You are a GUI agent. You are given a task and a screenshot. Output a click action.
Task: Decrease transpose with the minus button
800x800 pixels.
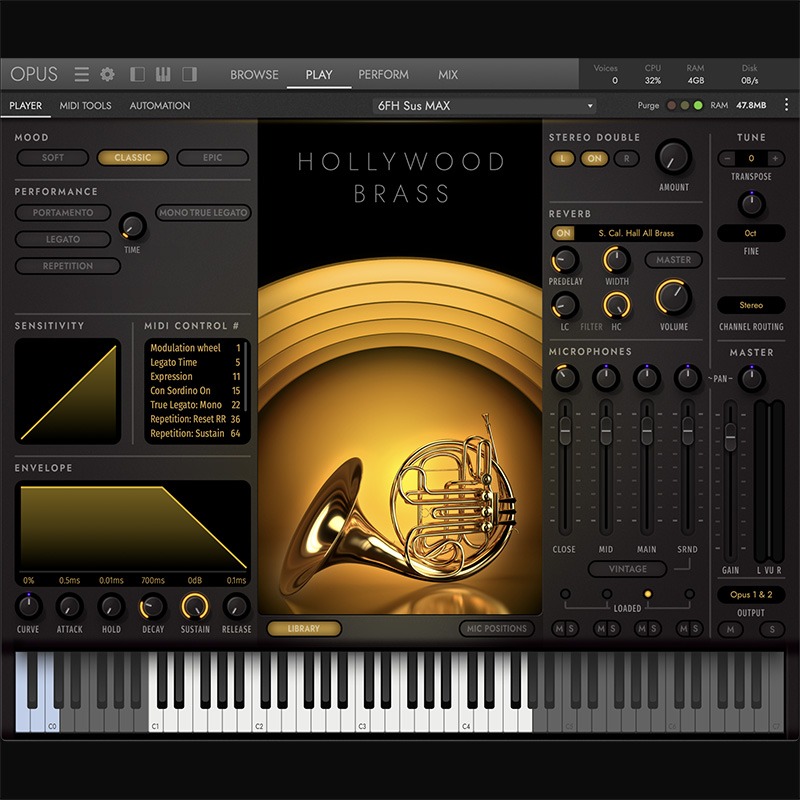click(x=728, y=159)
